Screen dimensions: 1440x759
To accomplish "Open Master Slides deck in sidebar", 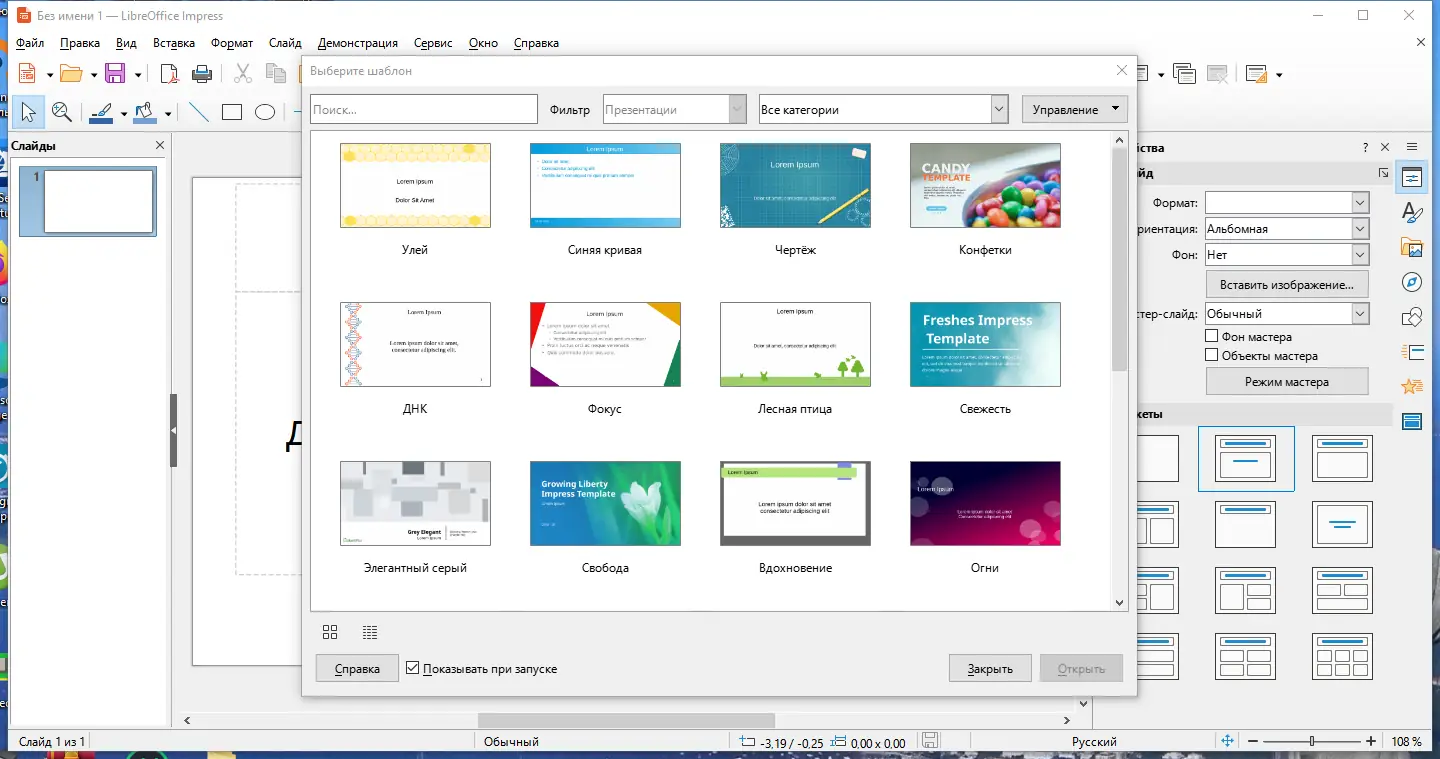I will (1412, 421).
